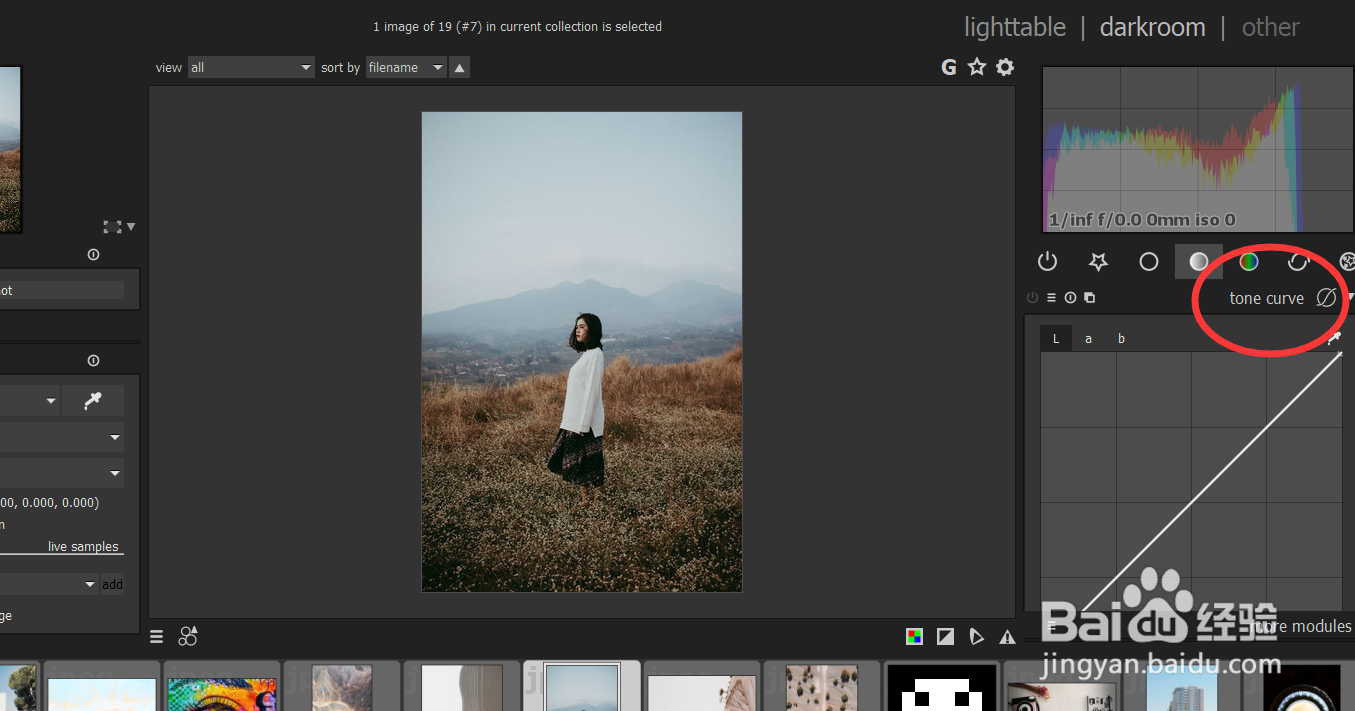Click the main photo of woman in field
The height and width of the screenshot is (711, 1355).
(582, 351)
